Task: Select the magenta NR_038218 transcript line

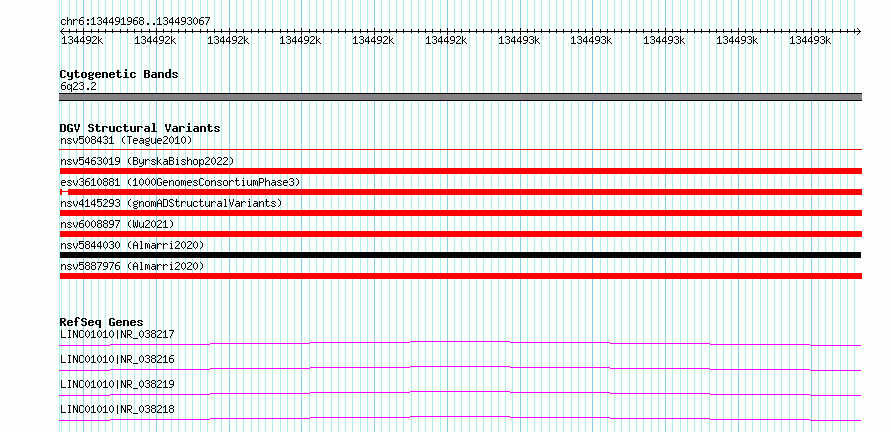Action: tap(460, 418)
